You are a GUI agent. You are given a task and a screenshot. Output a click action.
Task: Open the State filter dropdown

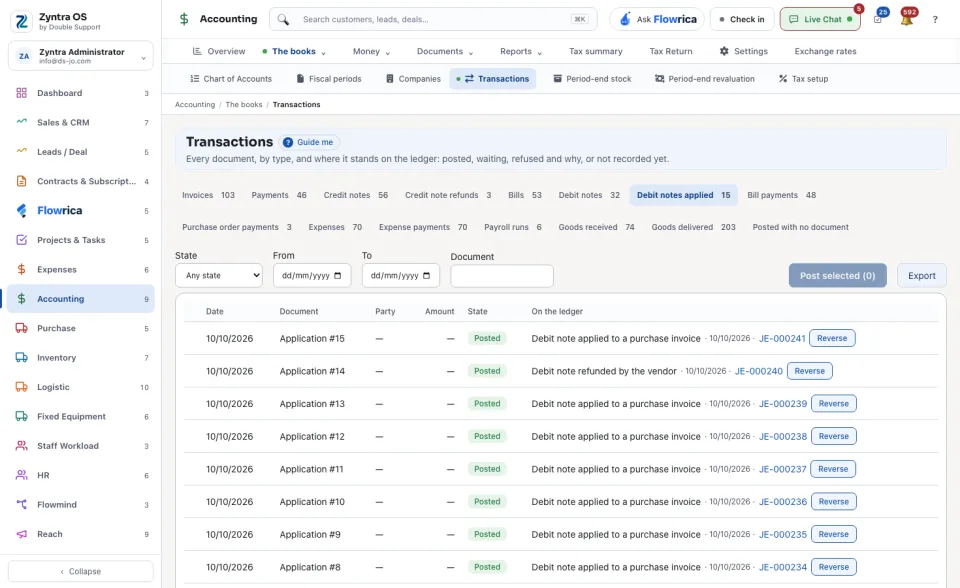(219, 276)
